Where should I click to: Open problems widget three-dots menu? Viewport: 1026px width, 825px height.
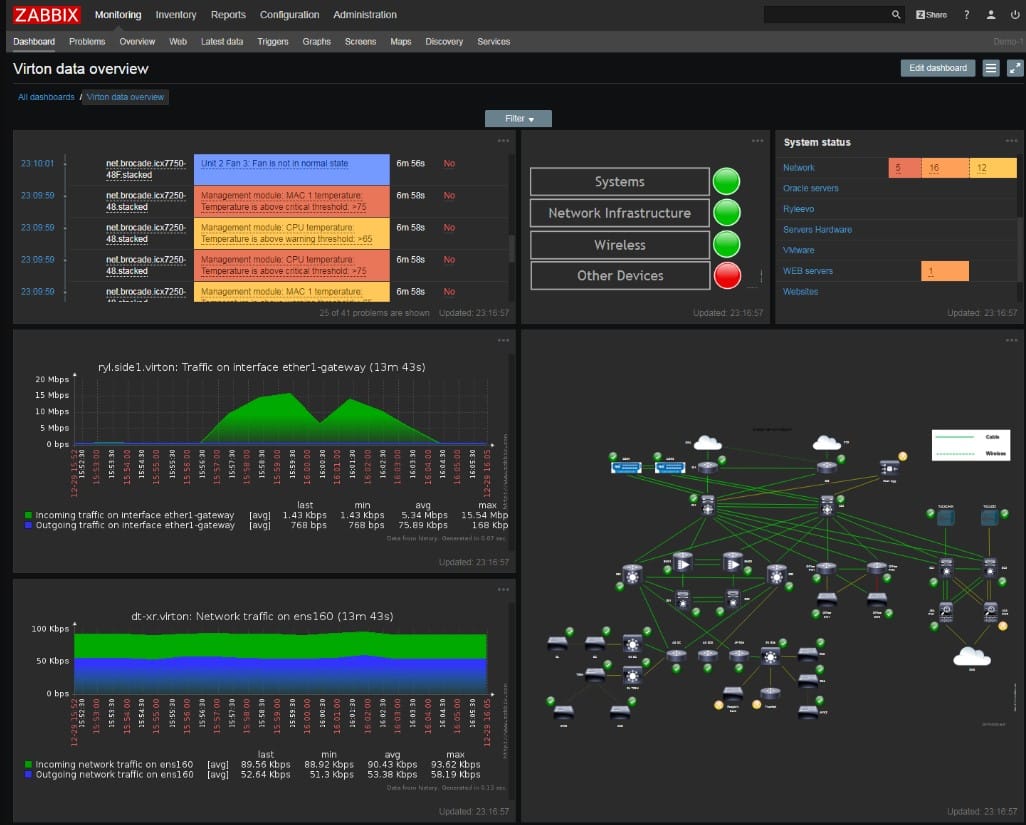point(503,141)
